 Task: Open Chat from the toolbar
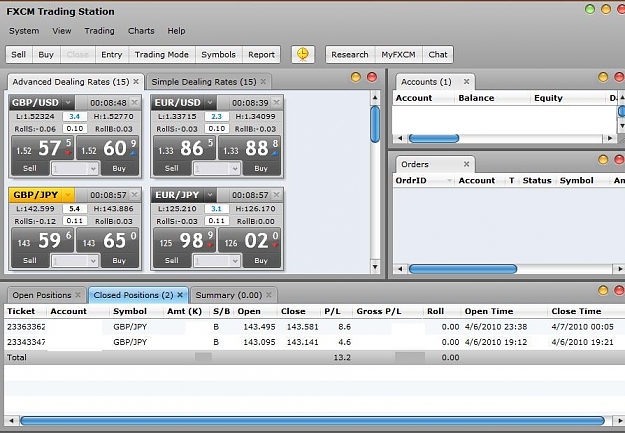(x=438, y=55)
